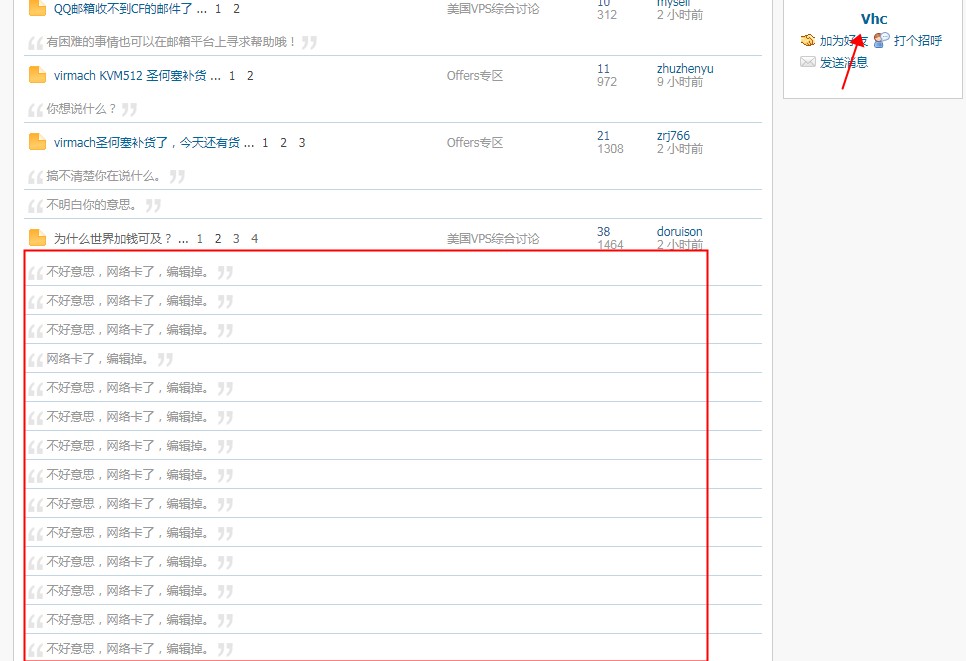This screenshot has width=966, height=661.
Task: Click 发送消息 to send a message
Action: pyautogui.click(x=843, y=62)
